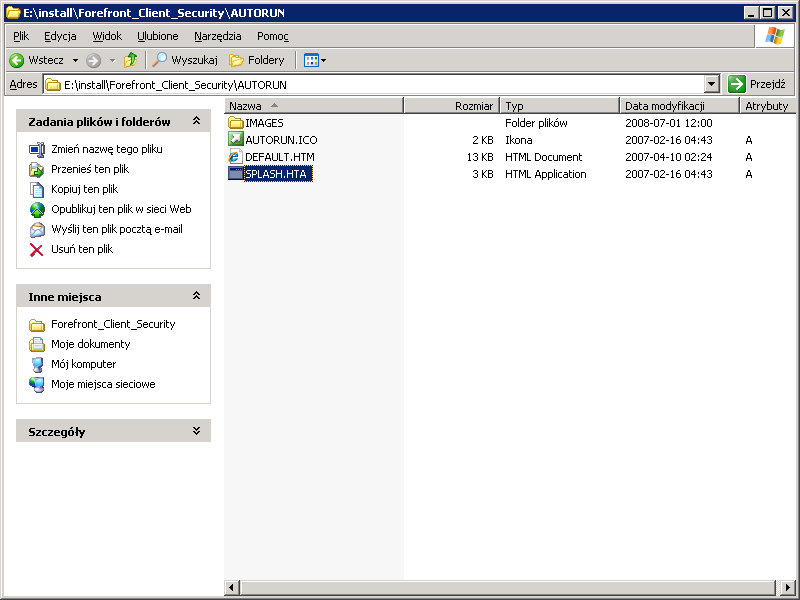This screenshot has height=600, width=800.
Task: Select the AUTORUN.ICO file name
Action: (281, 140)
